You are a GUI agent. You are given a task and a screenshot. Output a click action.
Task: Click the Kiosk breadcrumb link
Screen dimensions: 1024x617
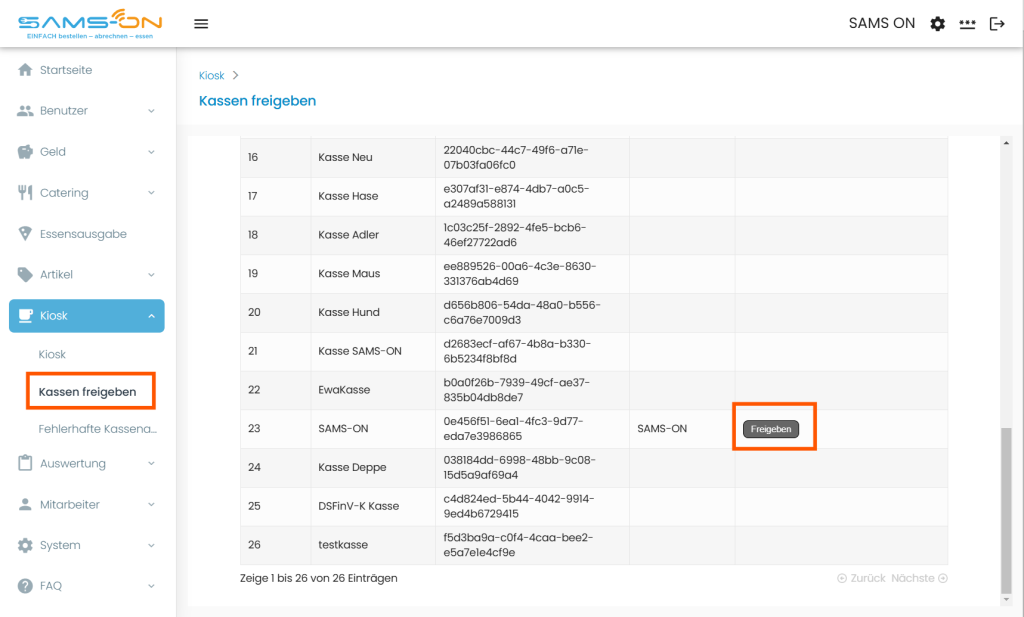point(212,76)
